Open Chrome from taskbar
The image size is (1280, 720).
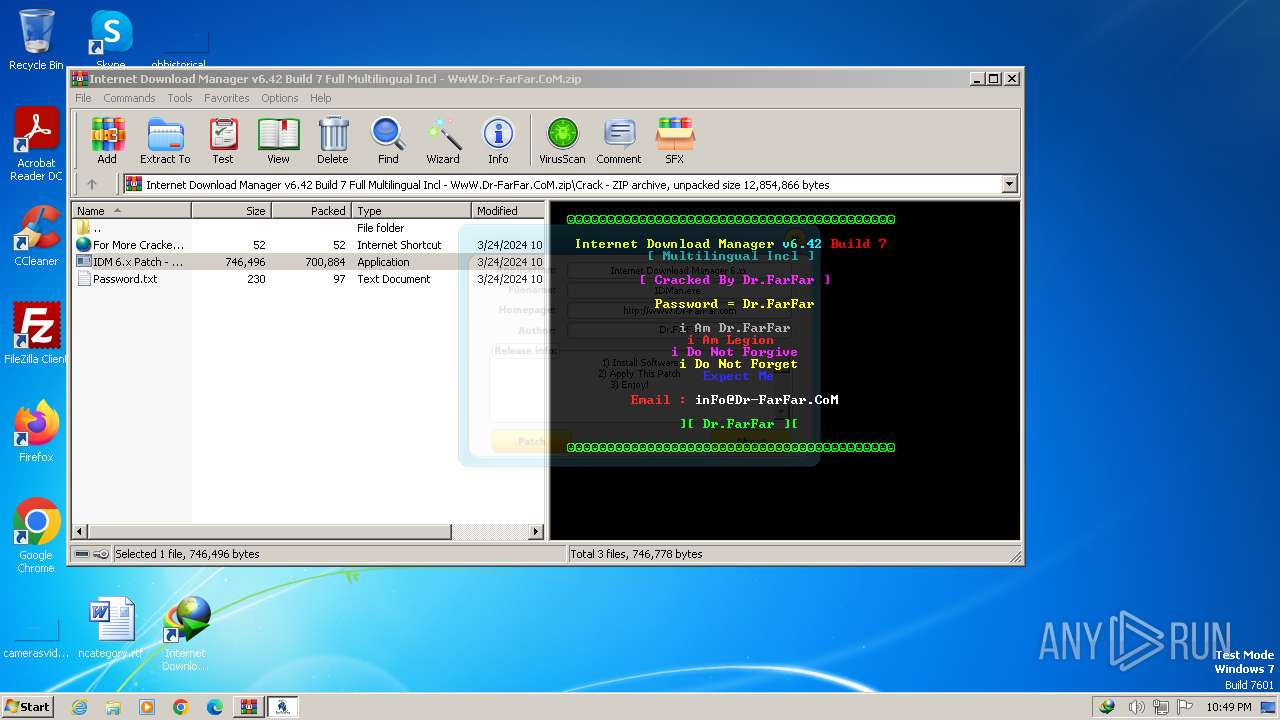(181, 707)
